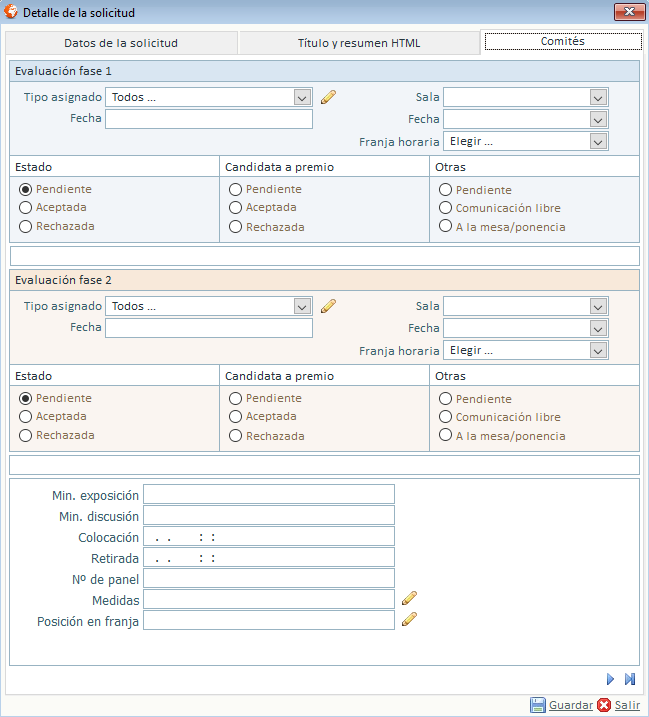Click the Guardar link
This screenshot has width=649, height=717.
coord(570,705)
